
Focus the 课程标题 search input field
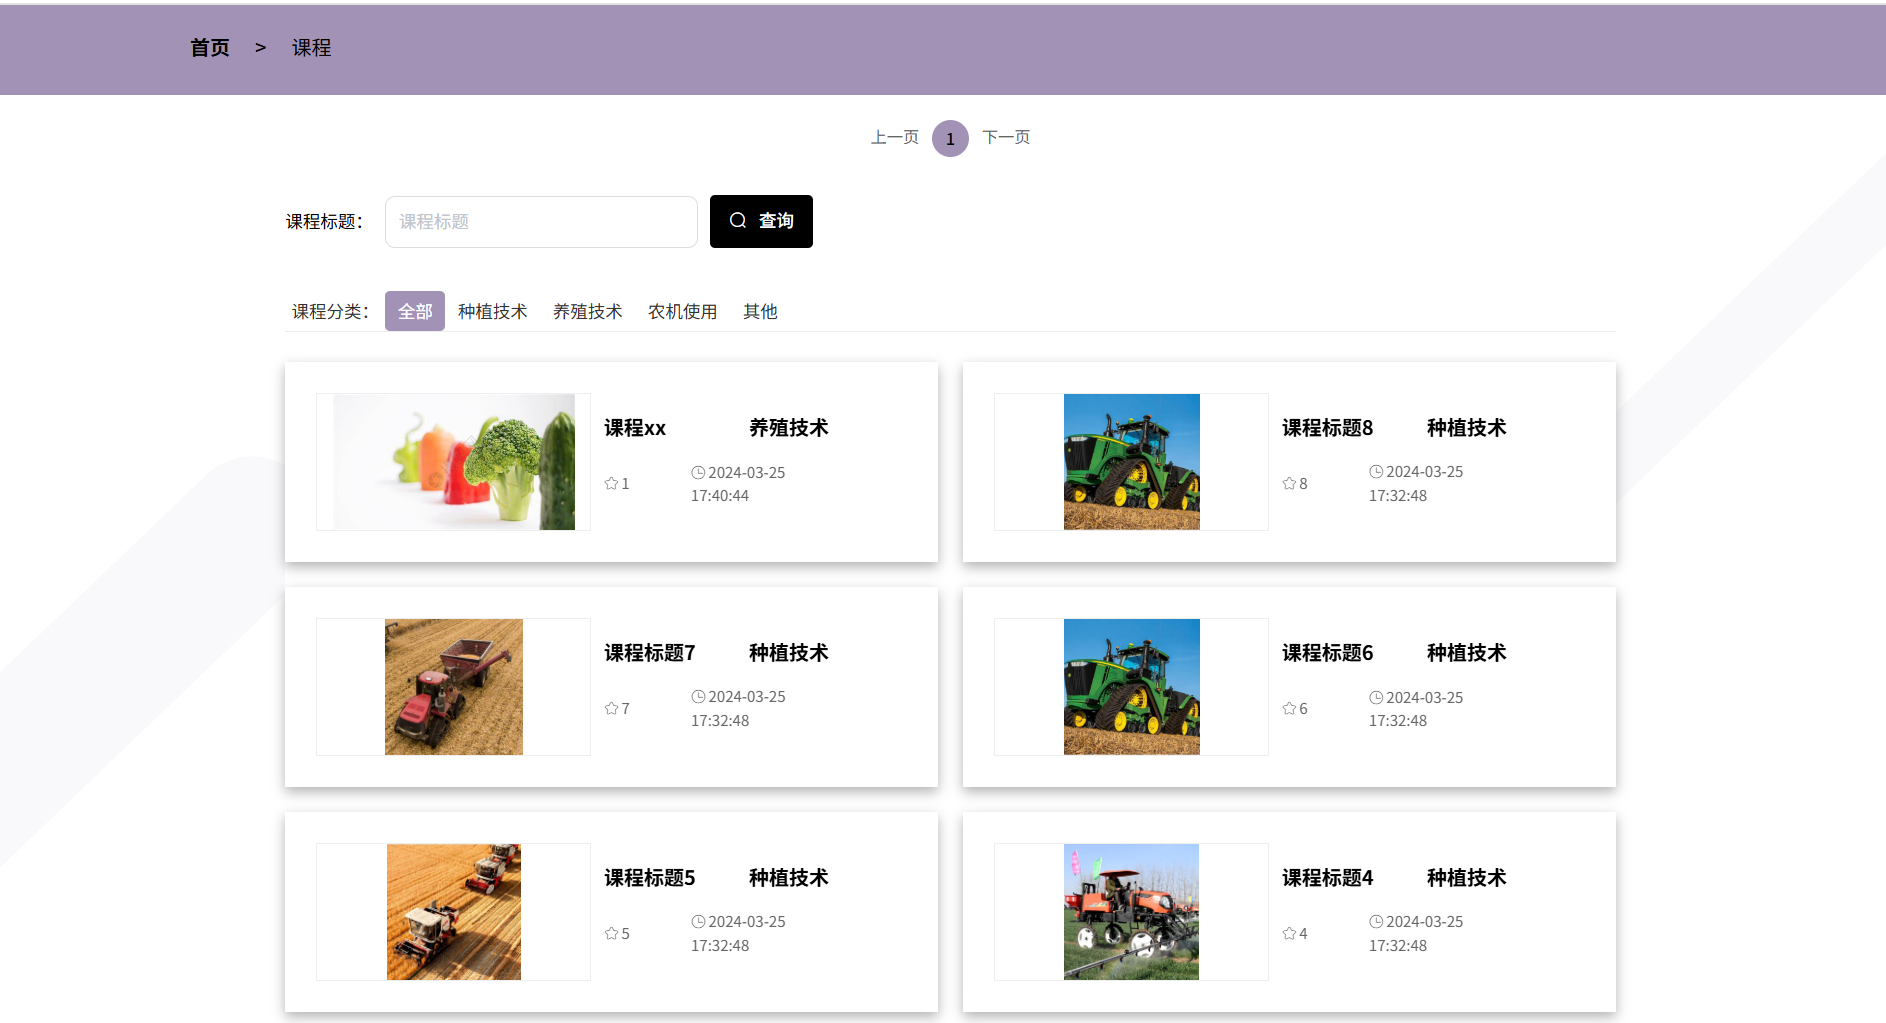[x=541, y=221]
